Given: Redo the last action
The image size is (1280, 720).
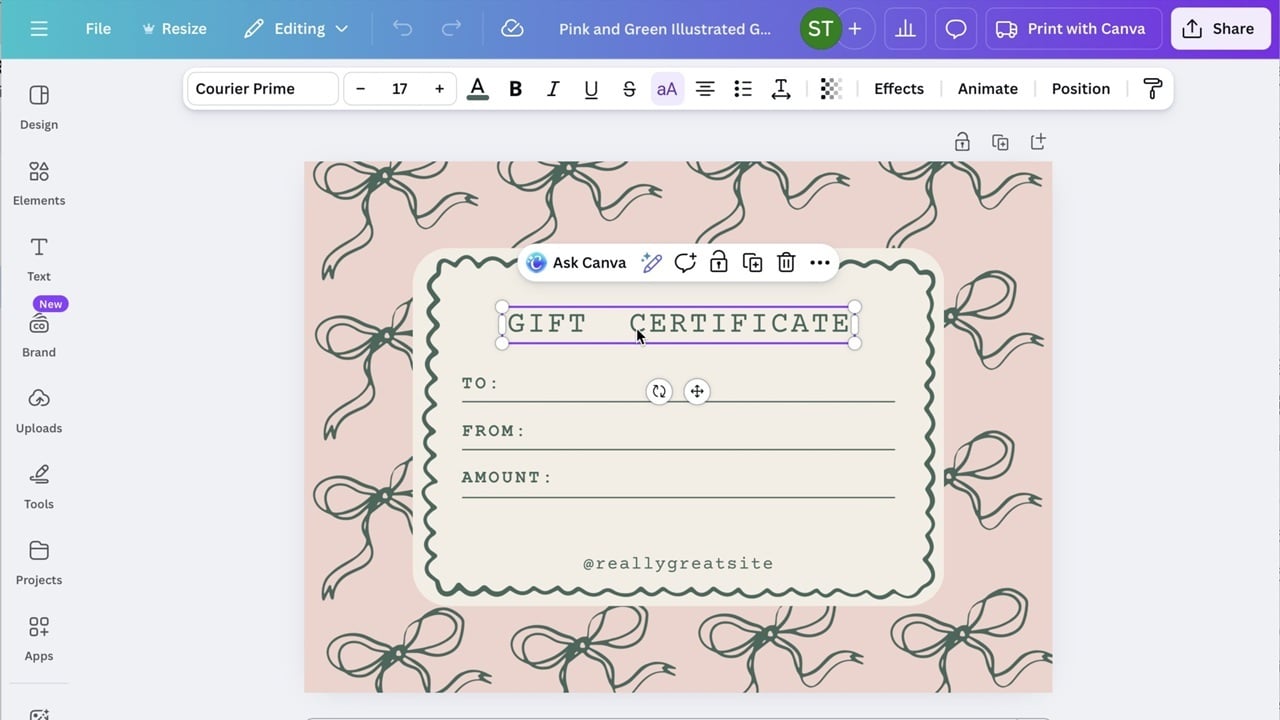Looking at the screenshot, I should click(451, 29).
